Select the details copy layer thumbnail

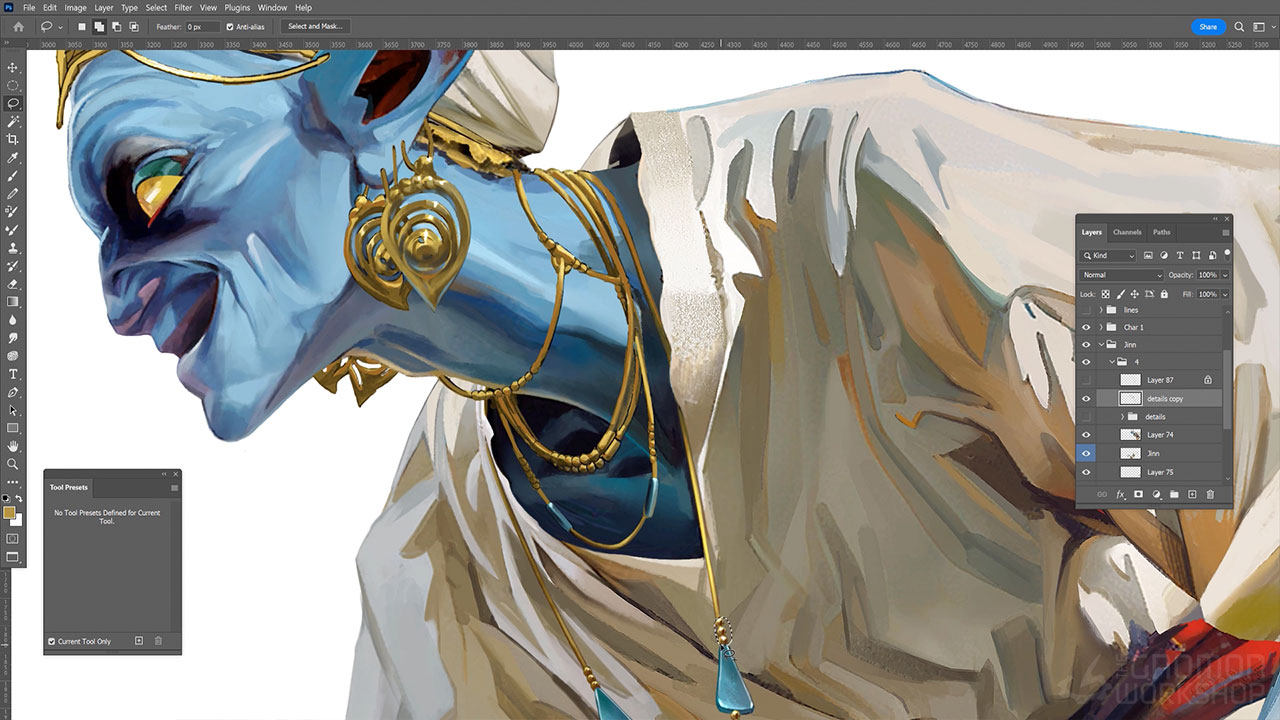(1130, 398)
